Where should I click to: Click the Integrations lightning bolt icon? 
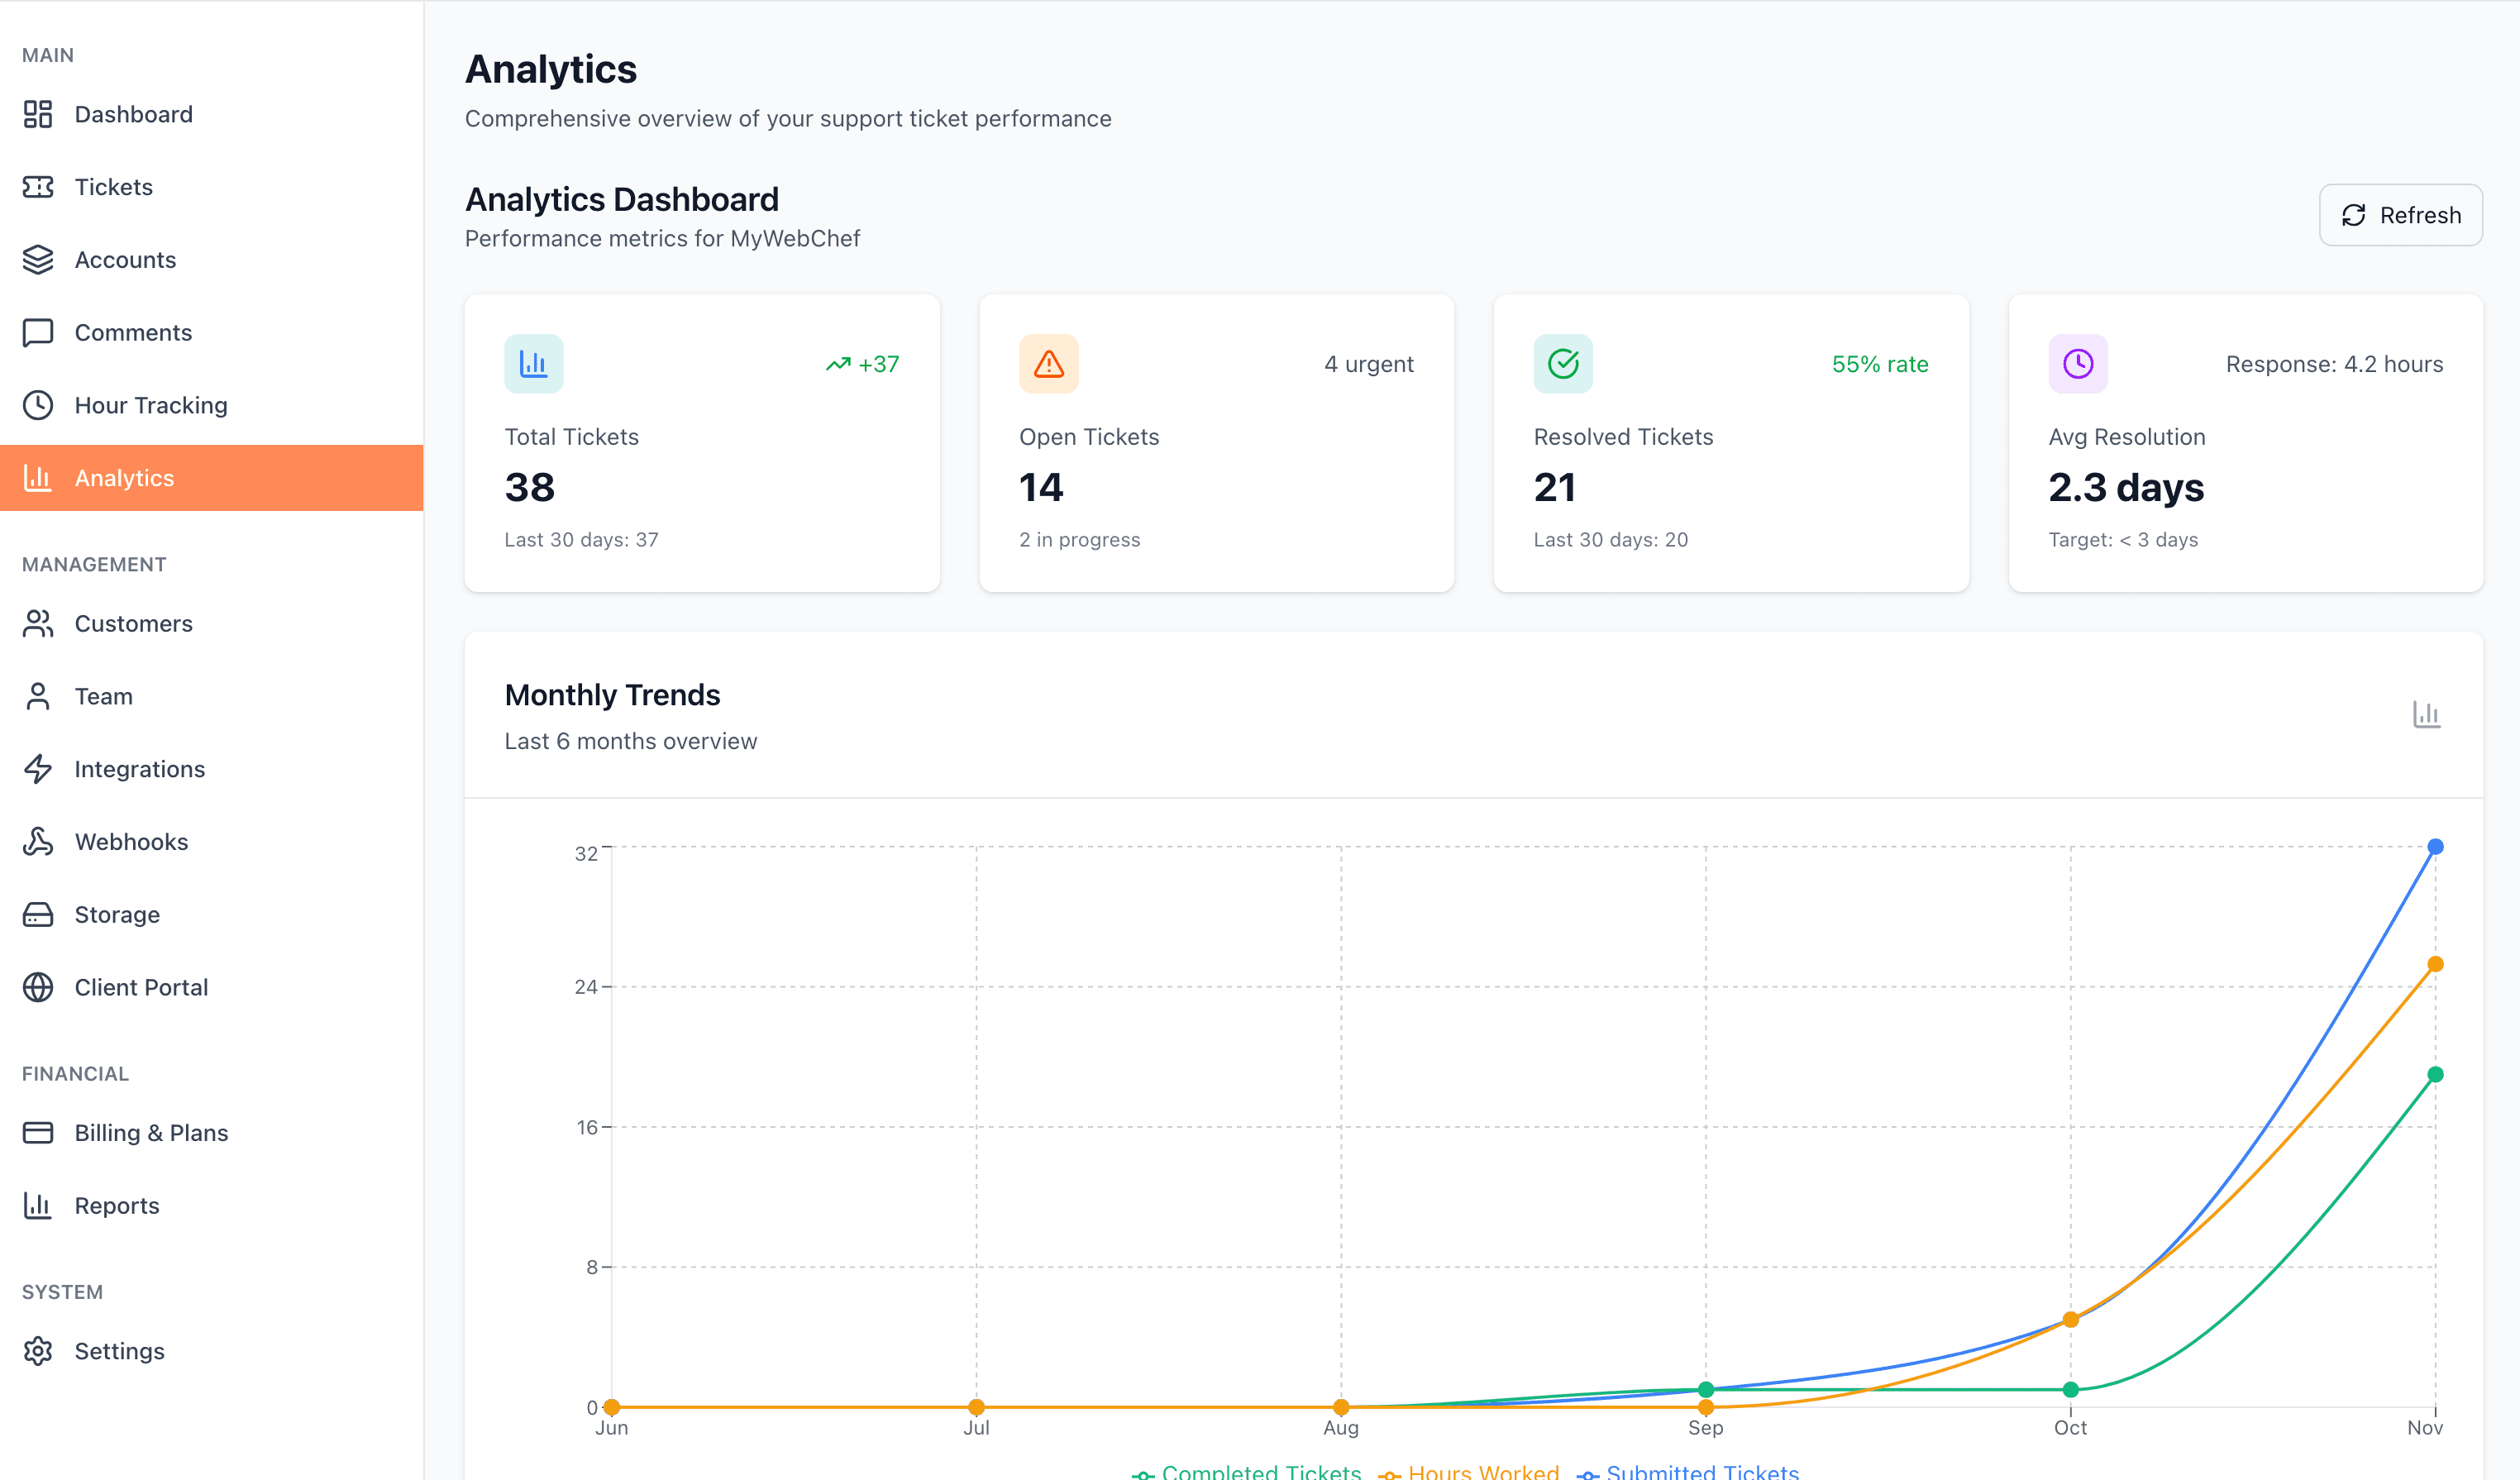click(38, 768)
